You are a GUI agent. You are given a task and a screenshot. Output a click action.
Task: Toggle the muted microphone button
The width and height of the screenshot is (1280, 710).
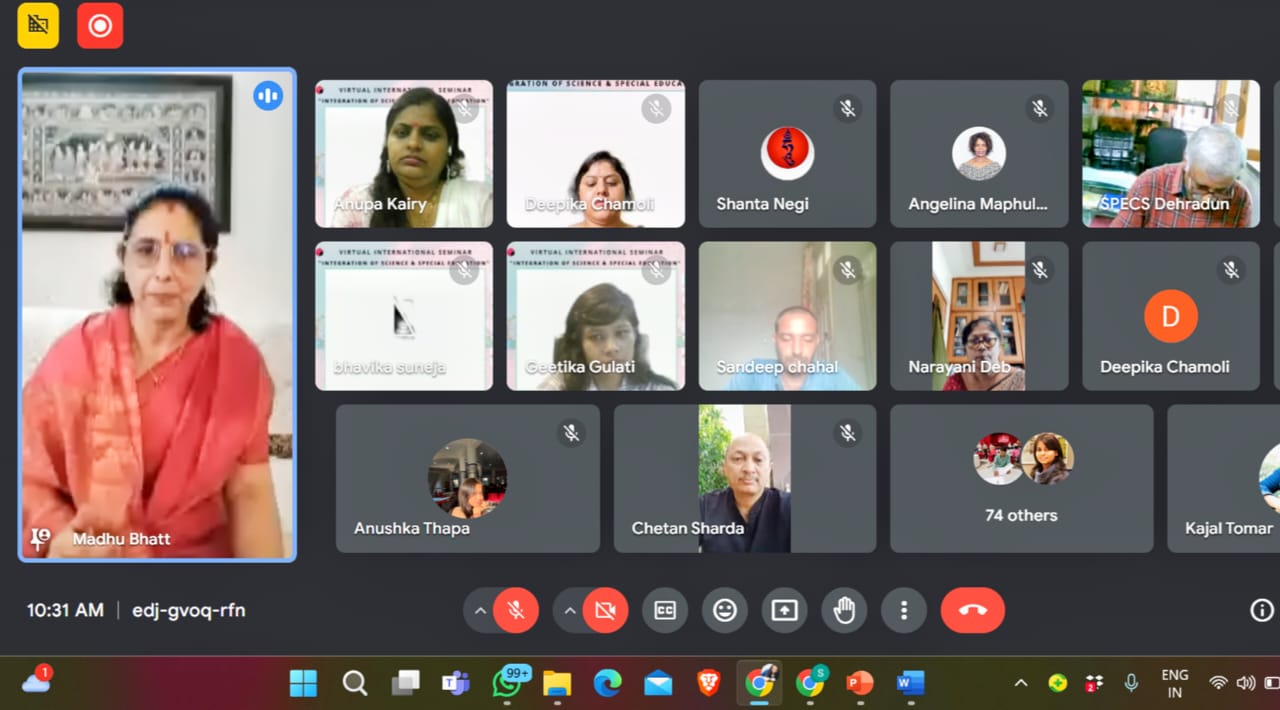[516, 610]
